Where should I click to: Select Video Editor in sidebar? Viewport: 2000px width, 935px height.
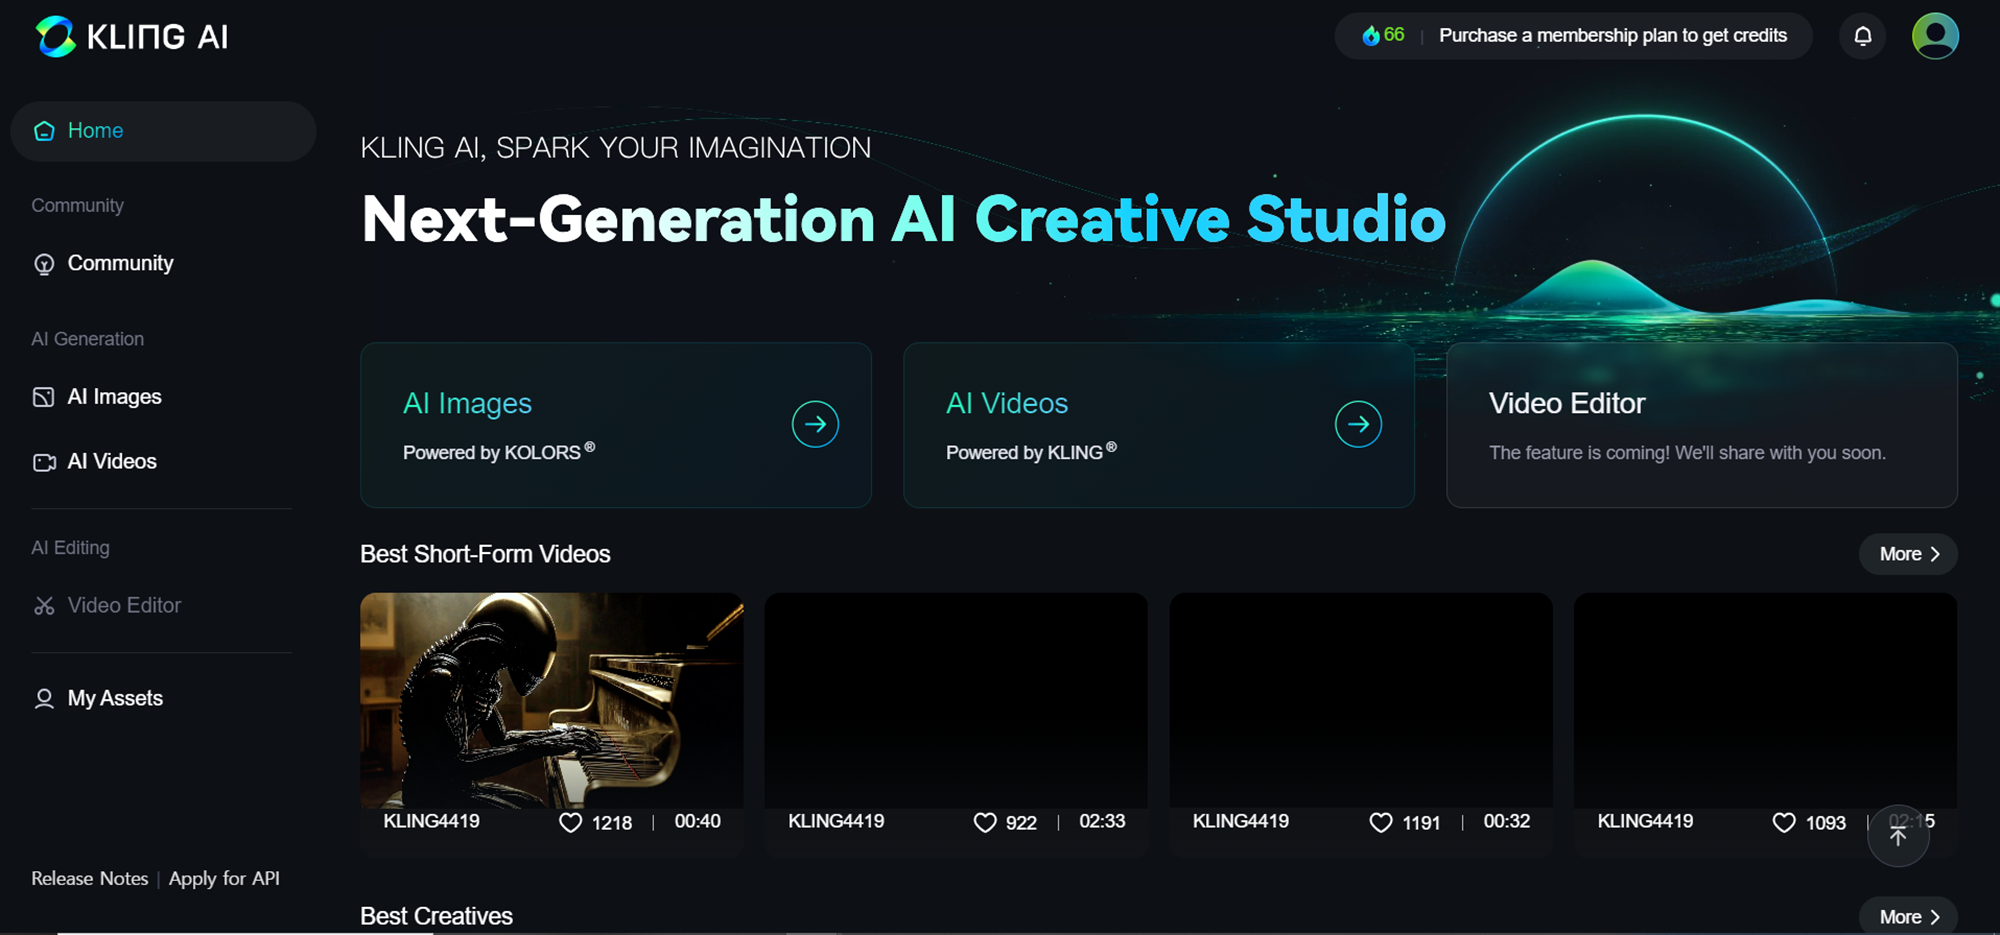point(124,605)
